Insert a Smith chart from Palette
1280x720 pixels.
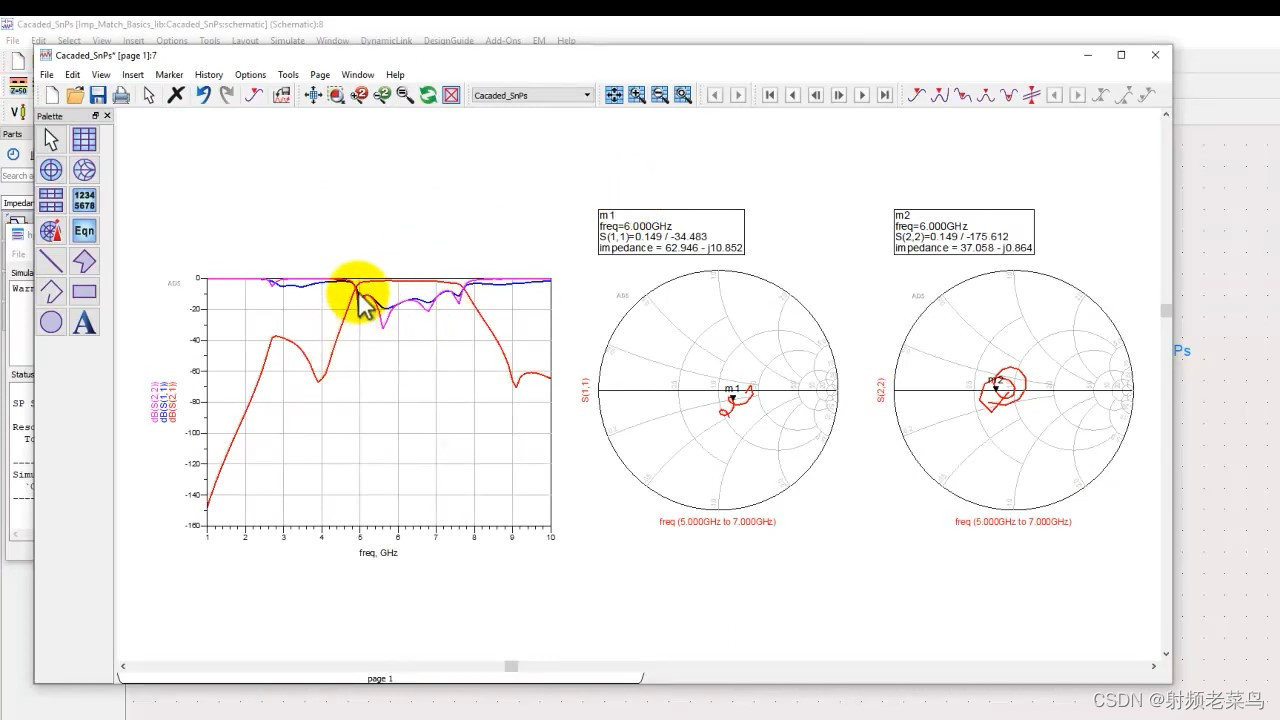(x=84, y=170)
